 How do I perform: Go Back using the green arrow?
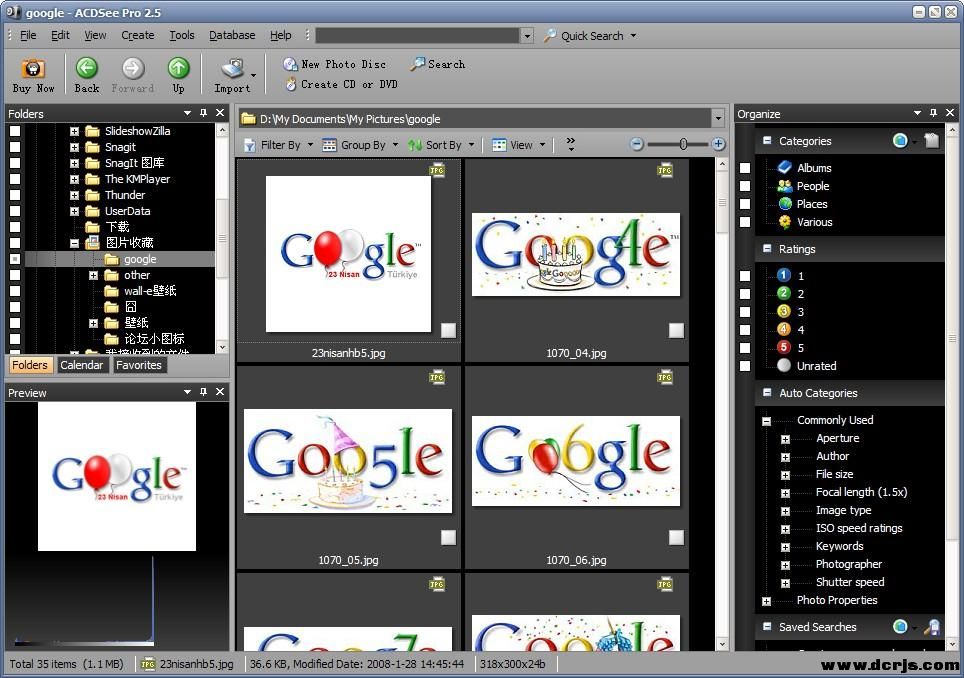[87, 68]
